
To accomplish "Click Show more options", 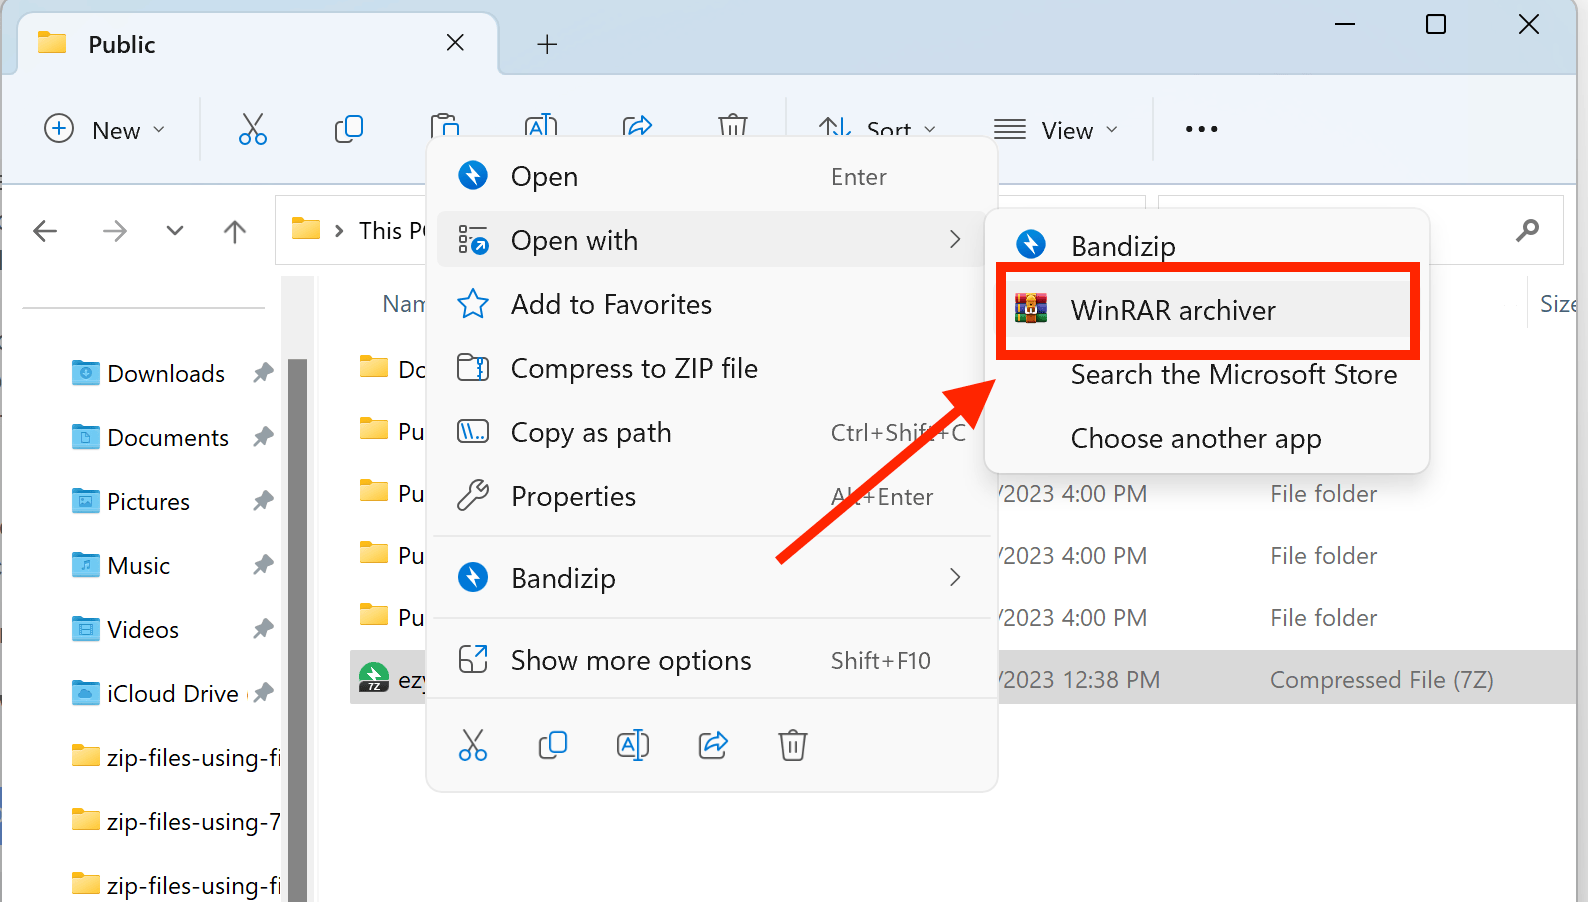I will pyautogui.click(x=712, y=661).
